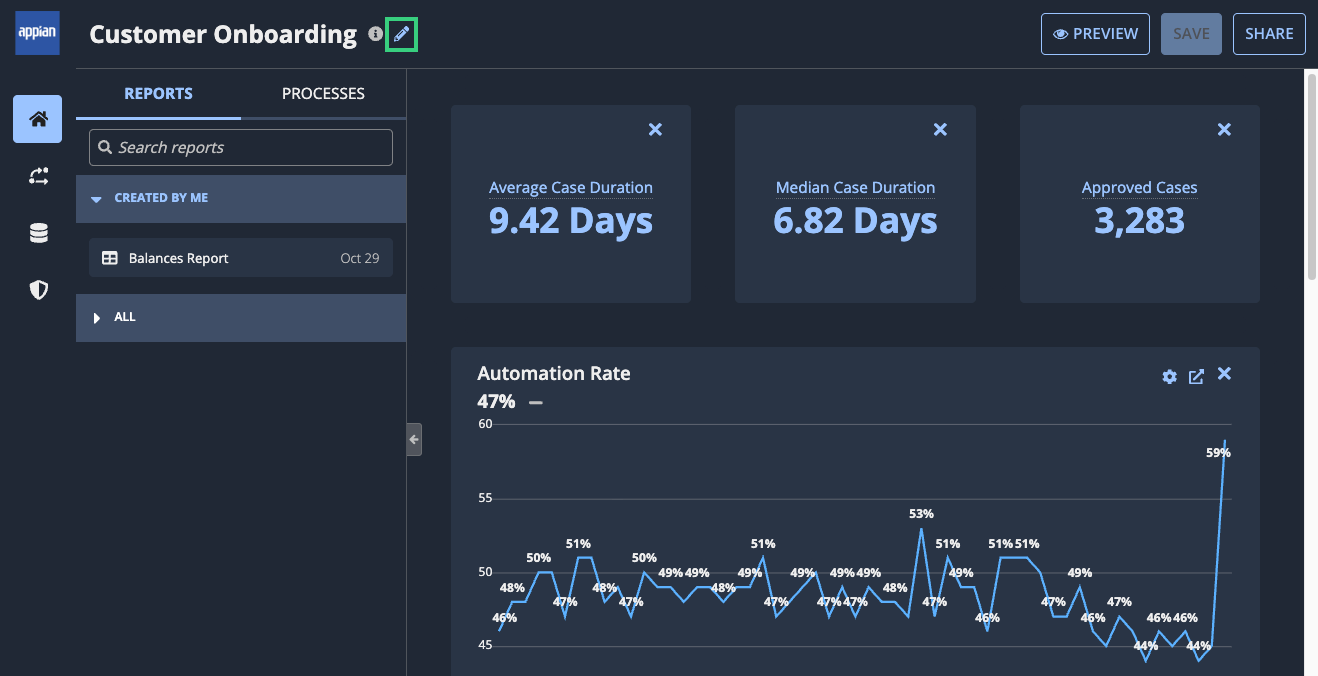The height and width of the screenshot is (676, 1318).
Task: Open the Average Case Duration link
Action: (571, 188)
